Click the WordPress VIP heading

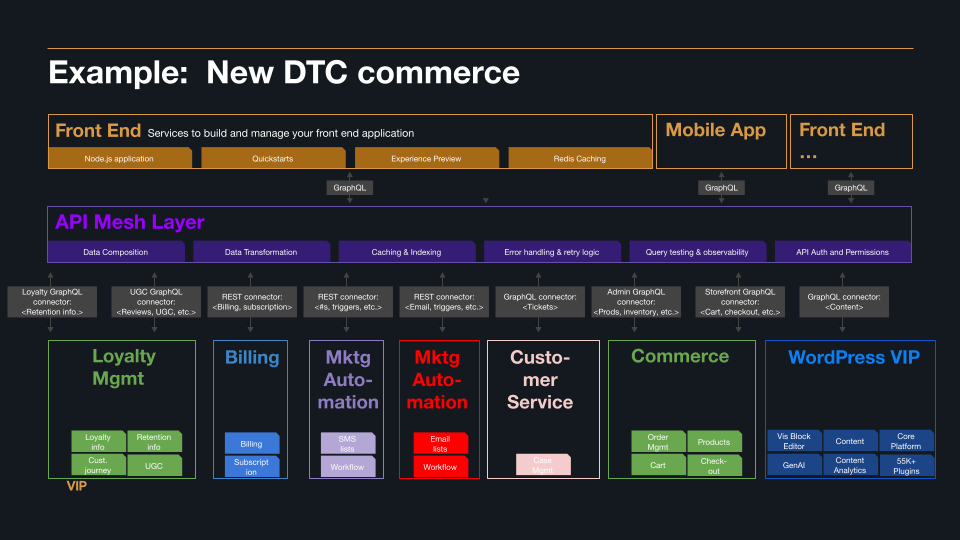[853, 357]
